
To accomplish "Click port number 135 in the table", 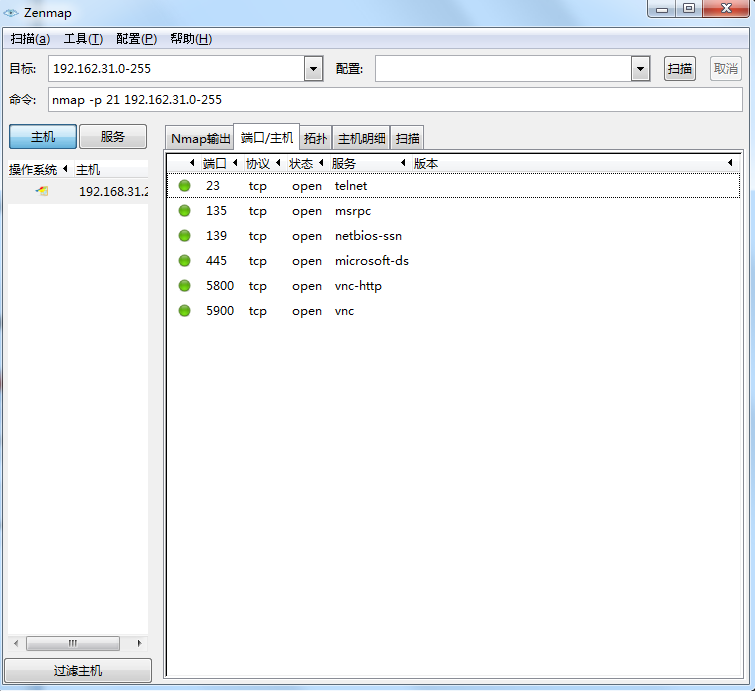I will [216, 210].
